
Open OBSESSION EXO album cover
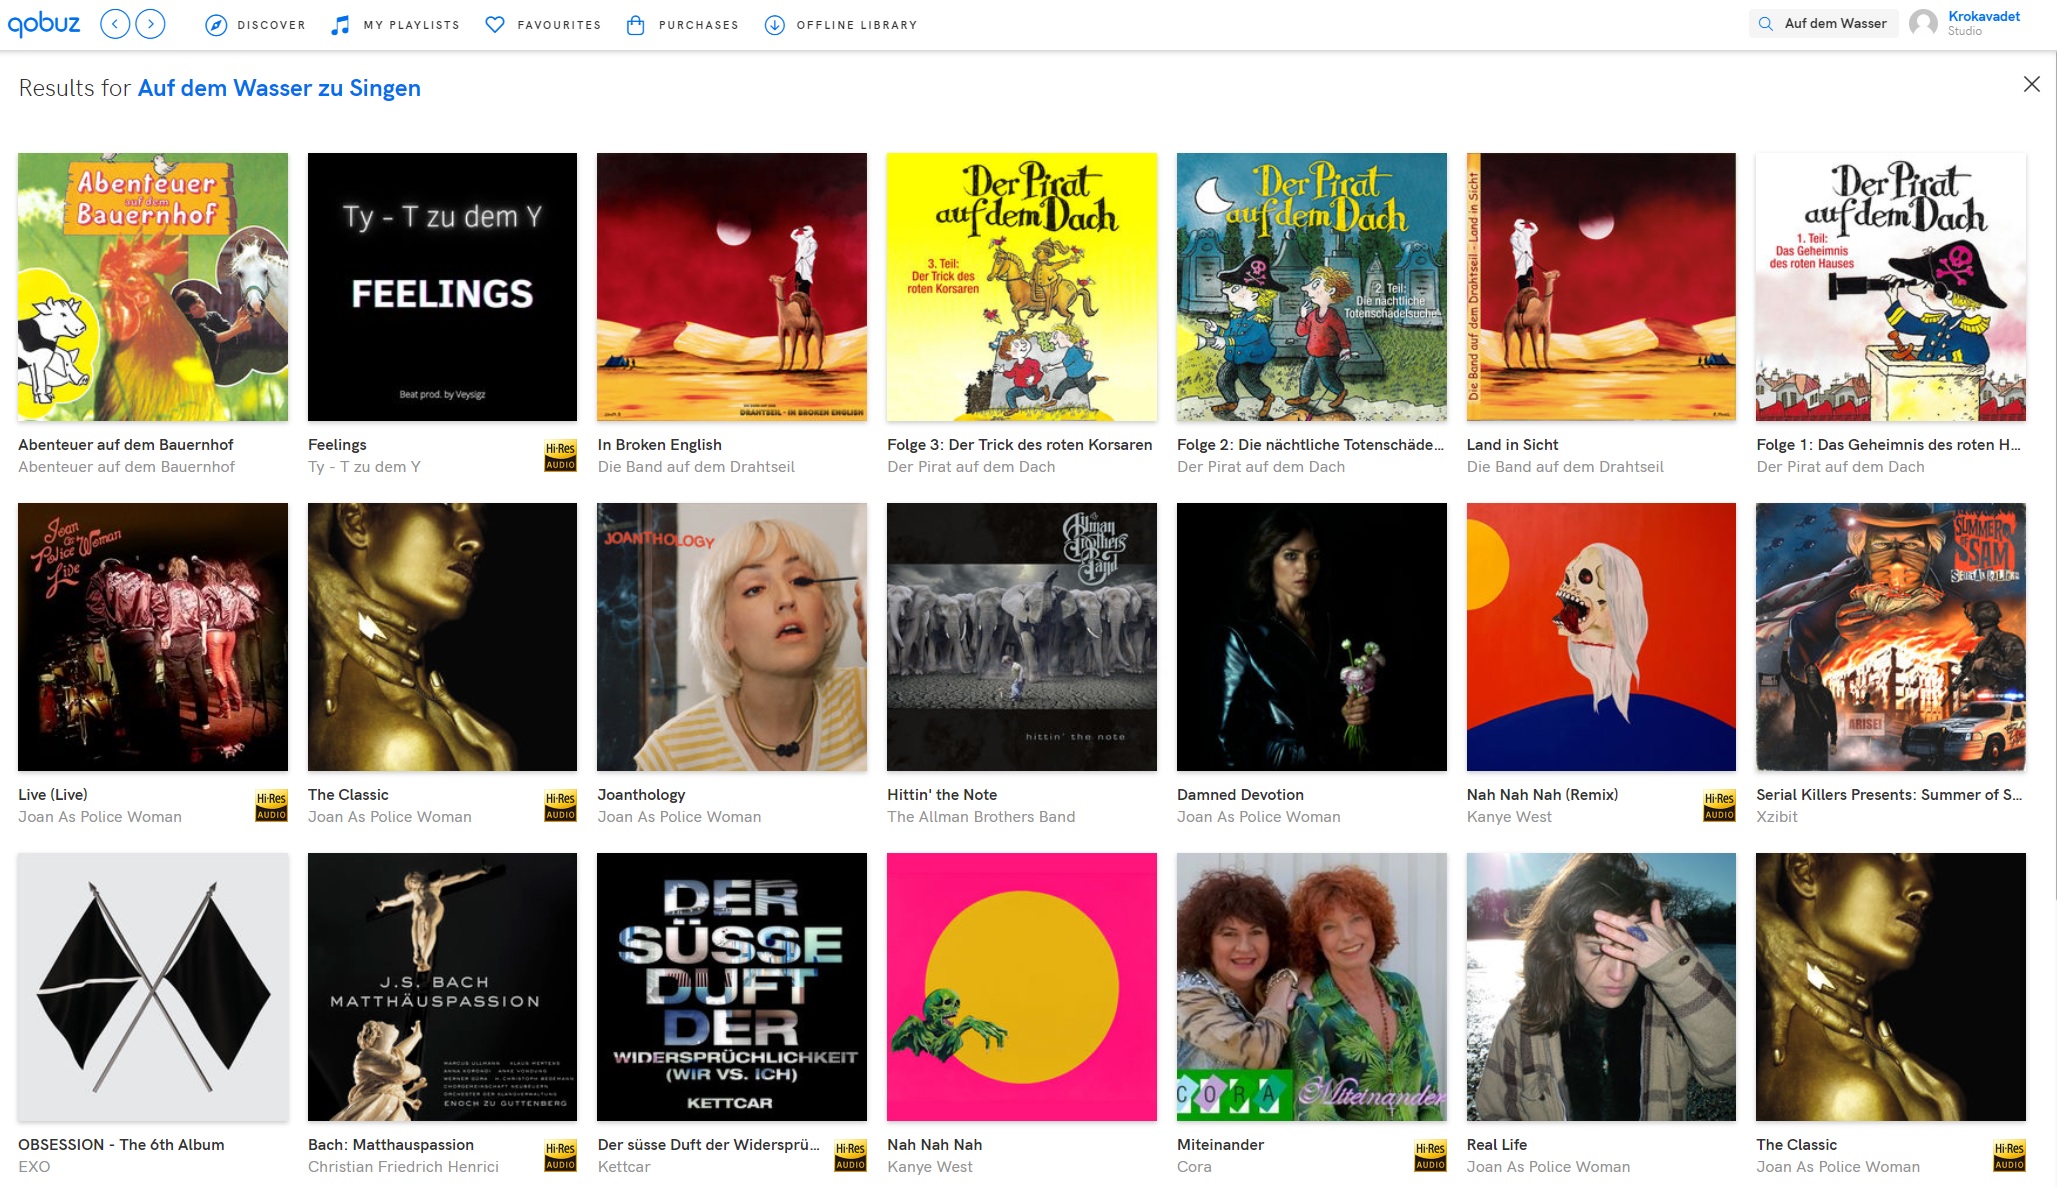coord(153,987)
